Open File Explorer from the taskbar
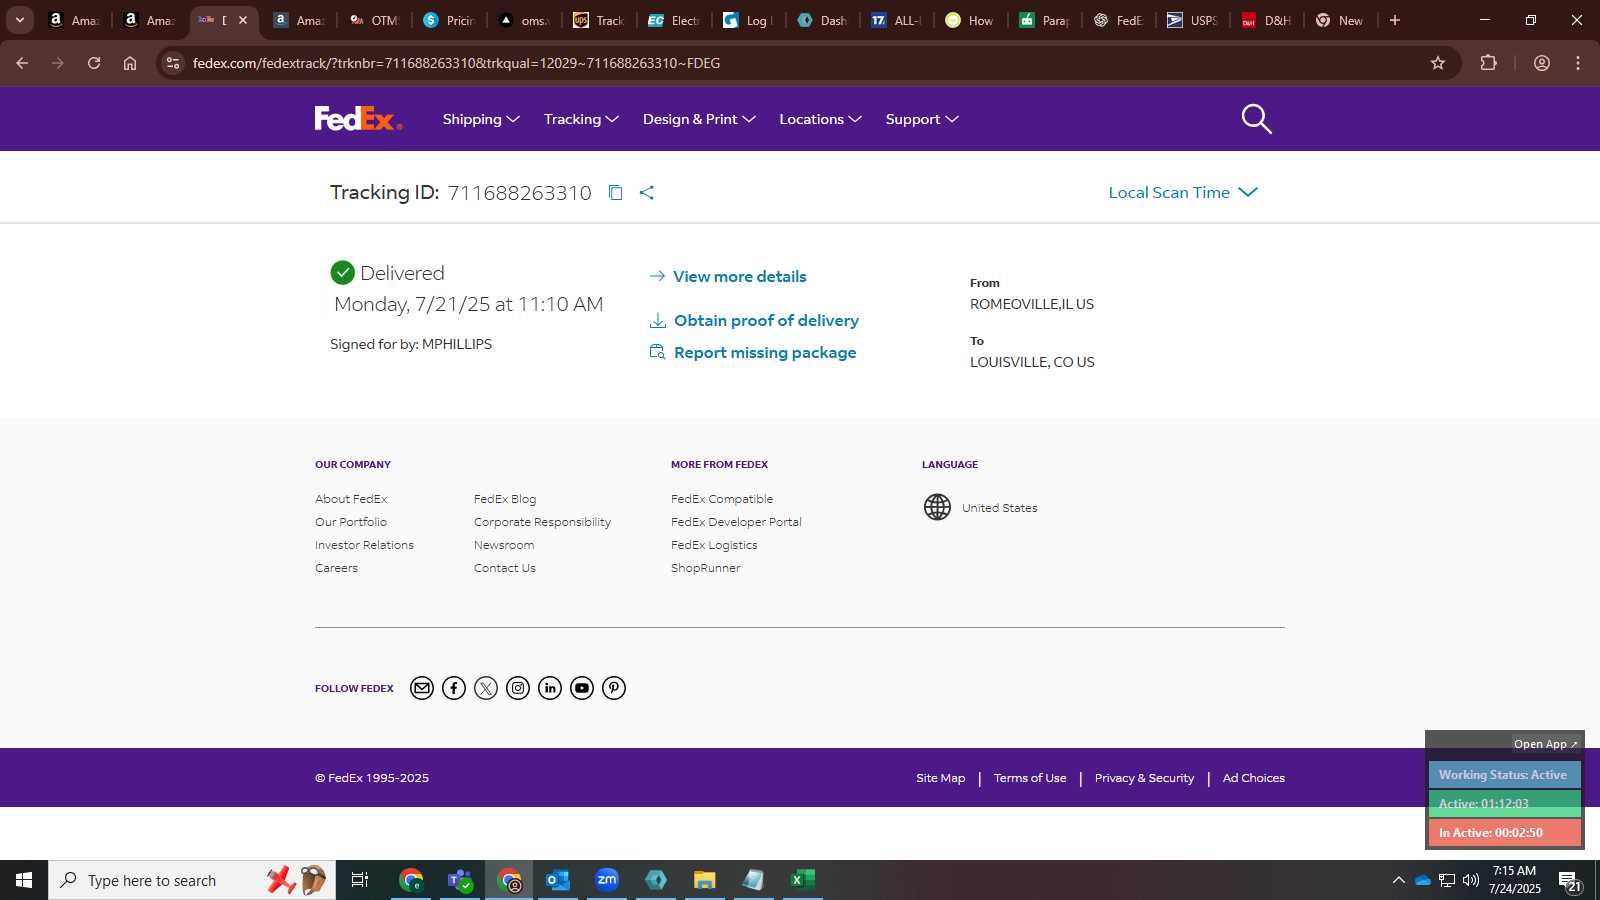The width and height of the screenshot is (1600, 900). [705, 880]
